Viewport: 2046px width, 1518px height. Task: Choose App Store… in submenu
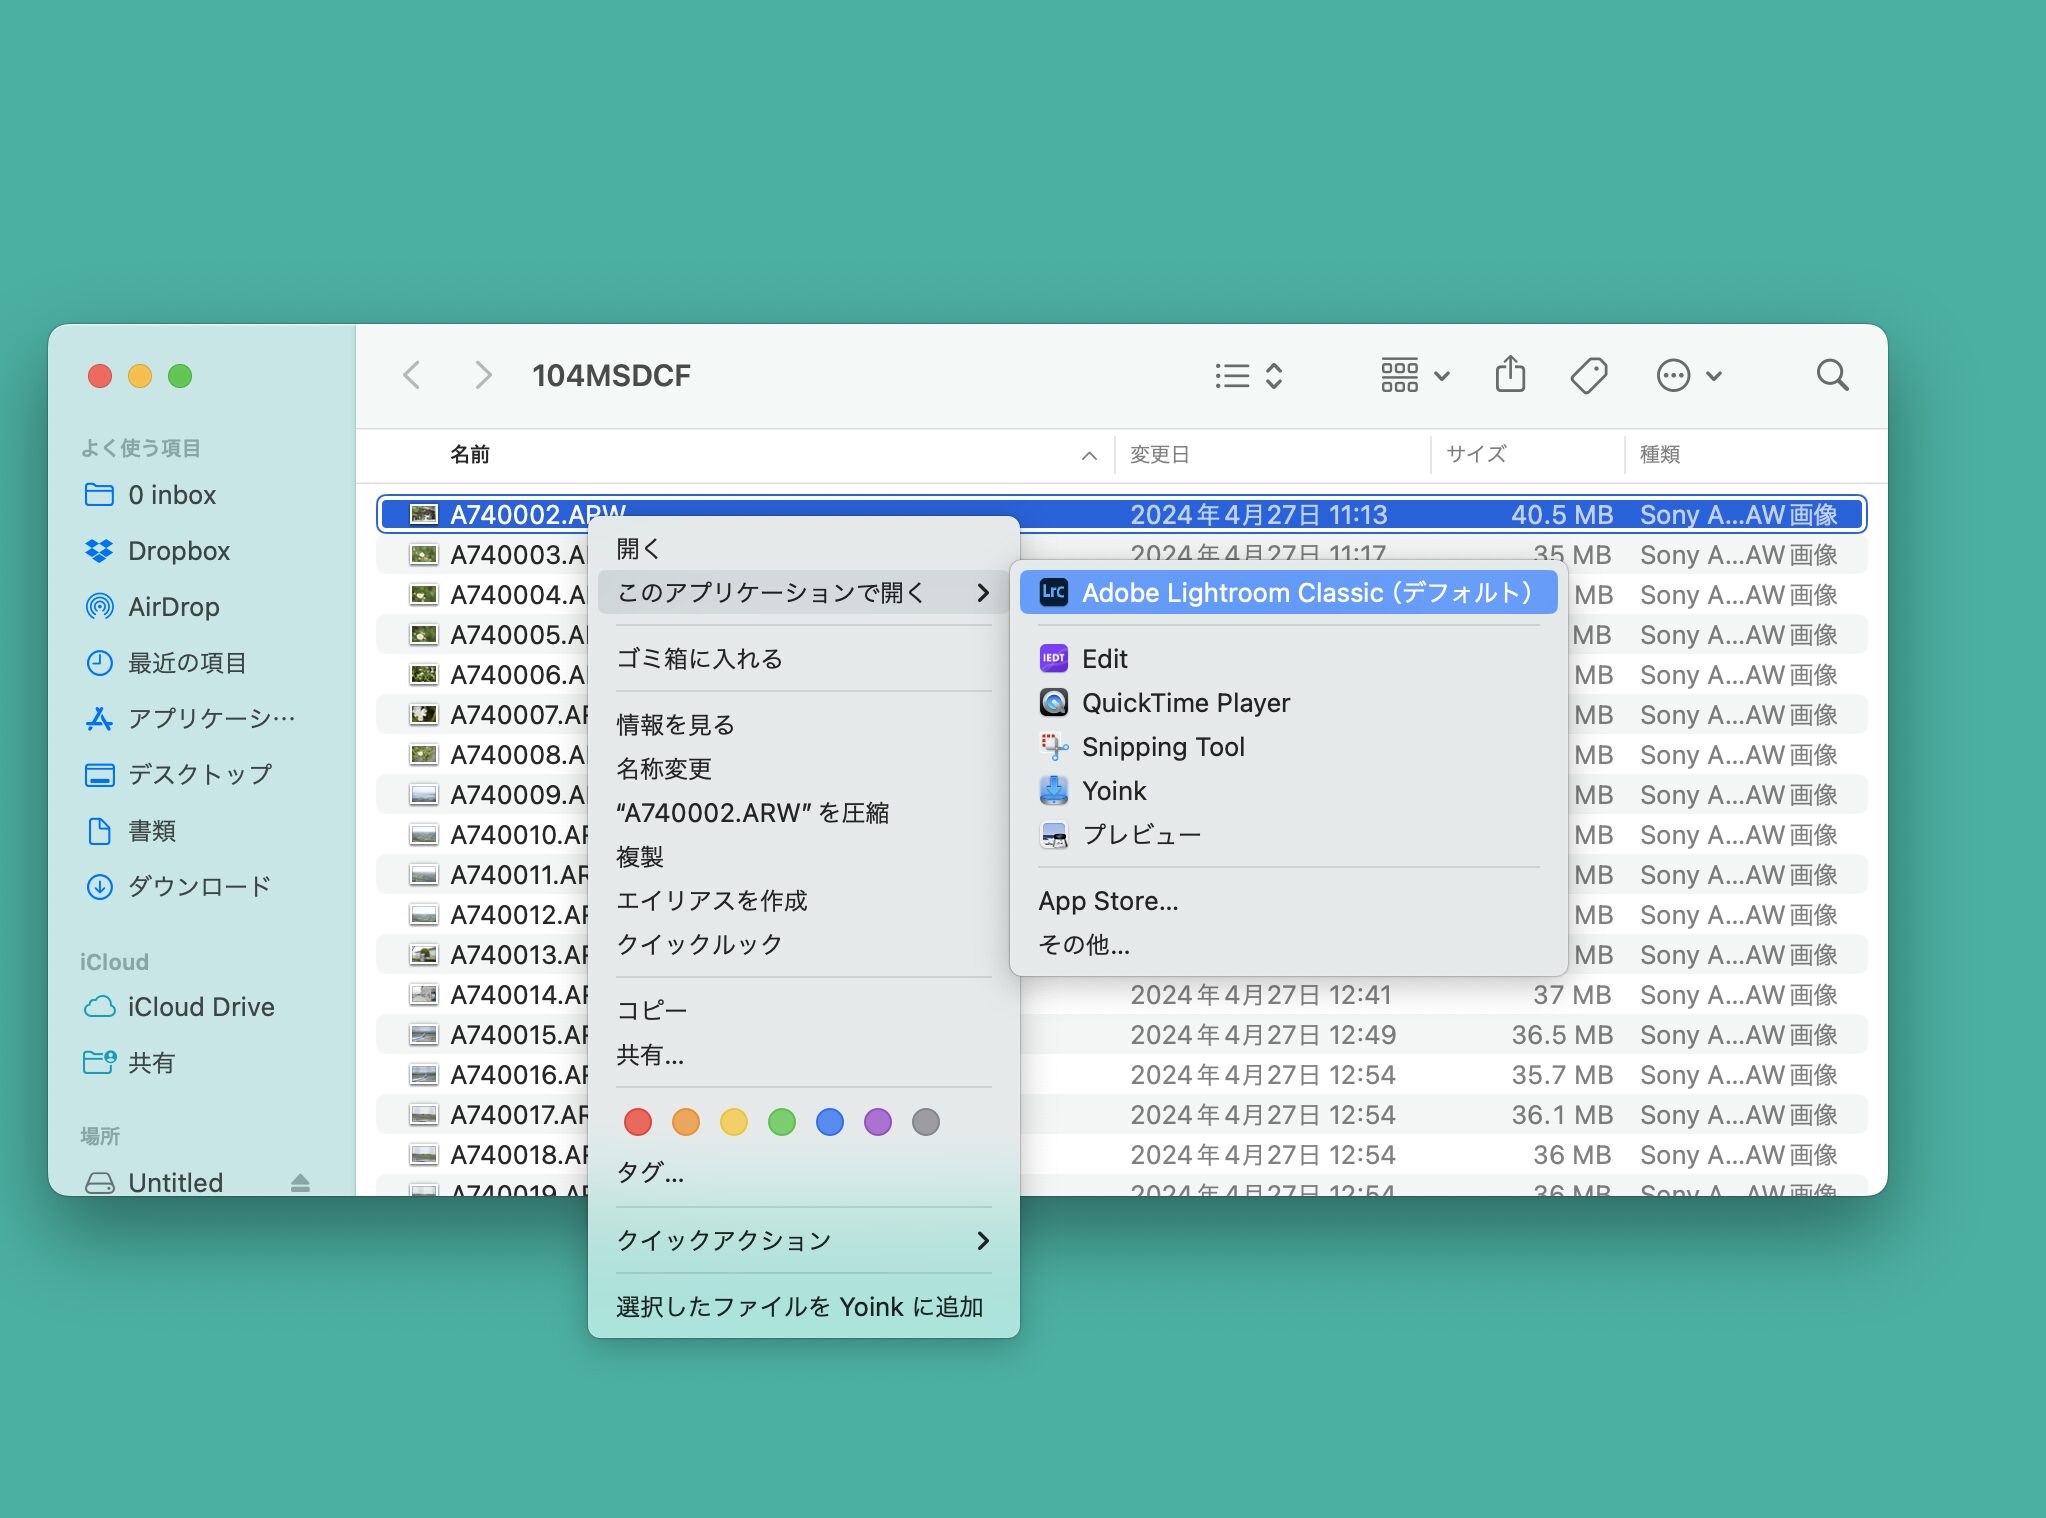click(1288, 901)
